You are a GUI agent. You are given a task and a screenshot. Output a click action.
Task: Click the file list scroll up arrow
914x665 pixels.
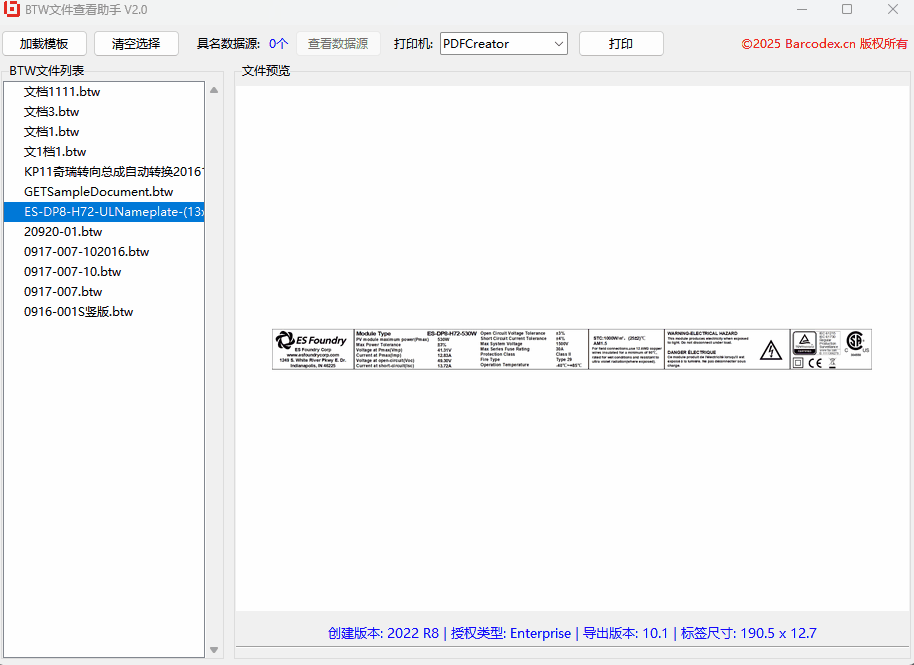click(x=214, y=90)
